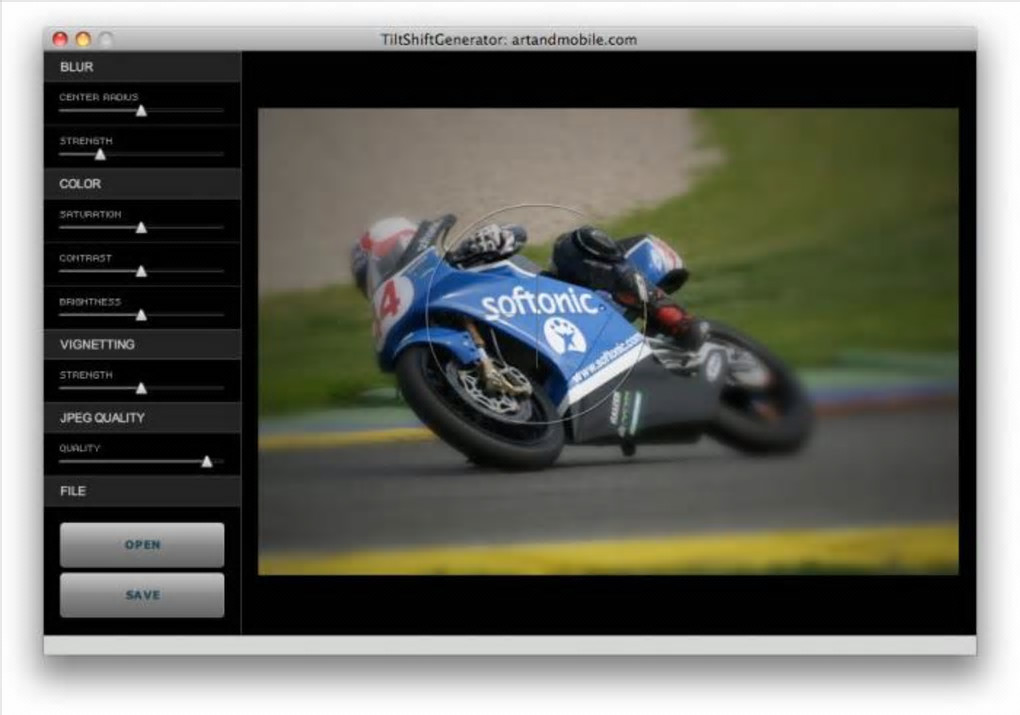Click the CENTER RADIUS label

coord(99,97)
